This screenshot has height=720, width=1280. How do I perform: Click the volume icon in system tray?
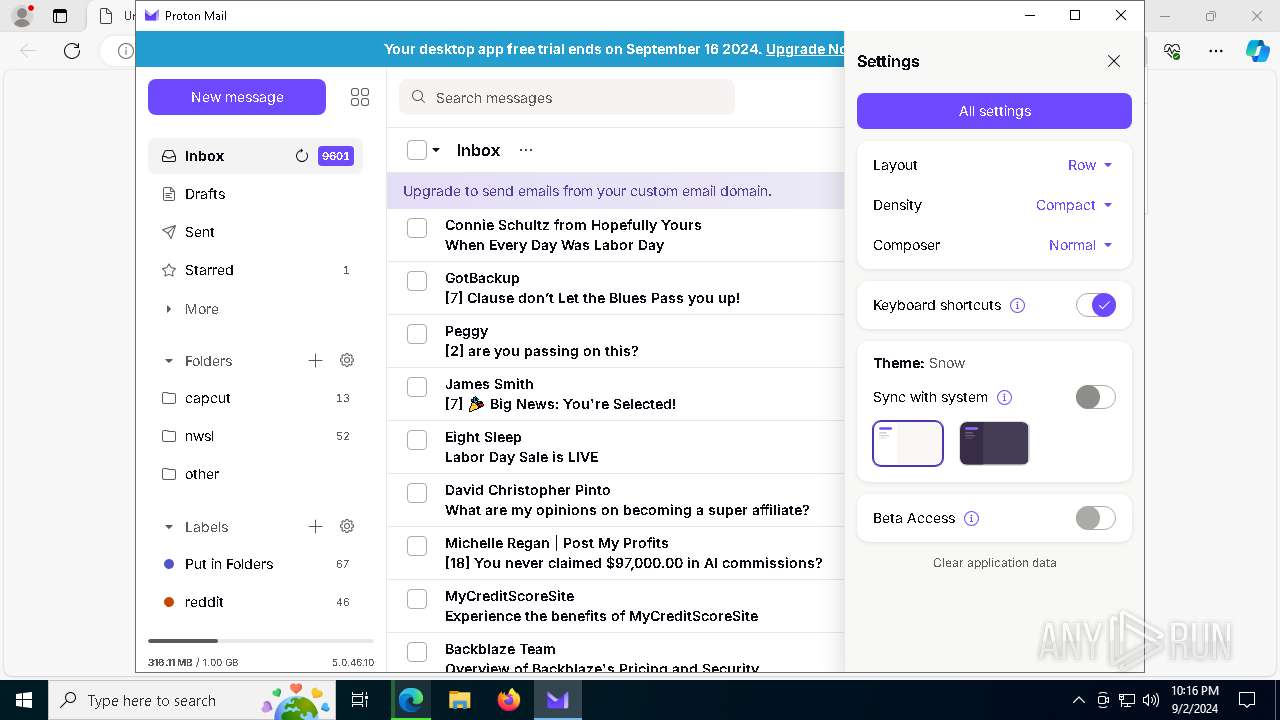click(1151, 700)
